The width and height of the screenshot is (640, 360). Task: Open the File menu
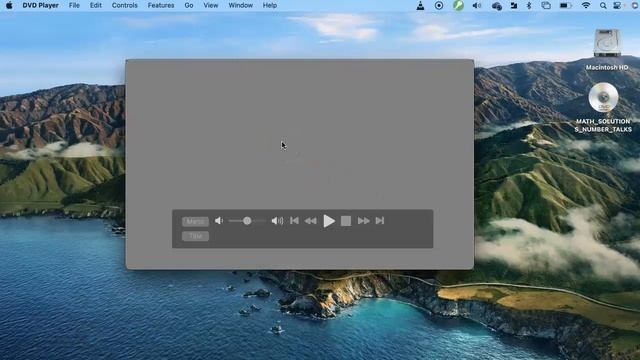point(74,5)
